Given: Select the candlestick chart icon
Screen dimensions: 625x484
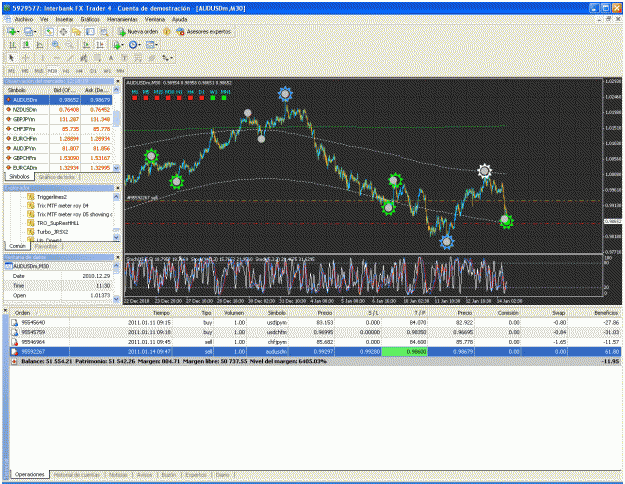Looking at the screenshot, I should (x=26, y=45).
